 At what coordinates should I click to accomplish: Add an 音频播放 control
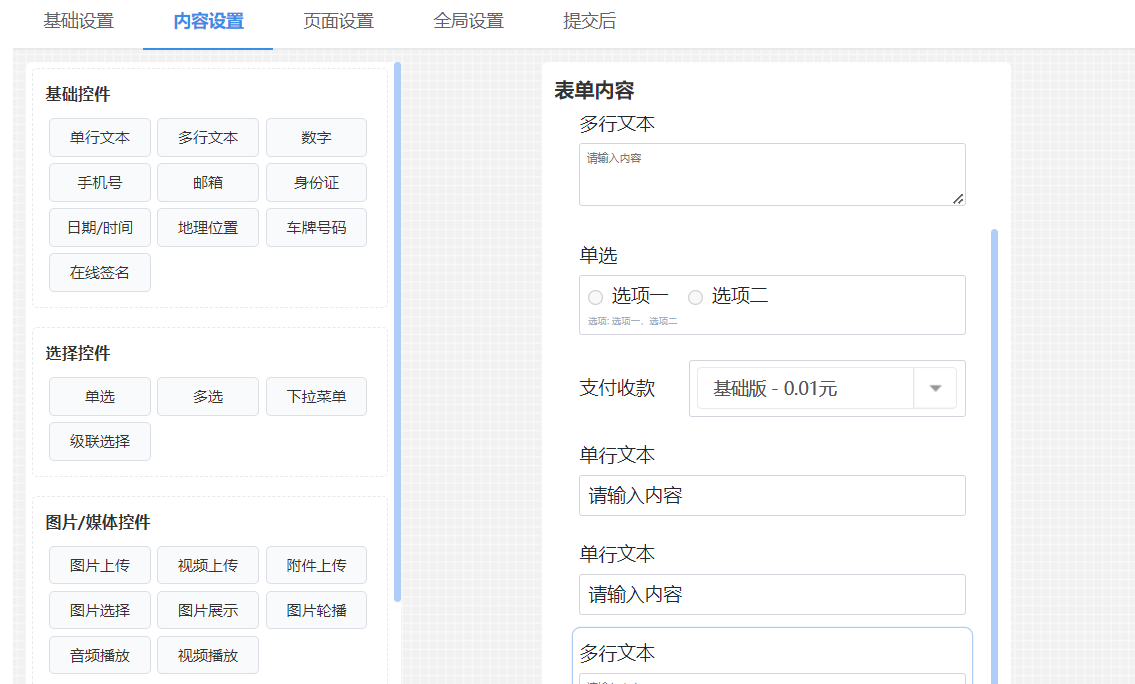99,655
